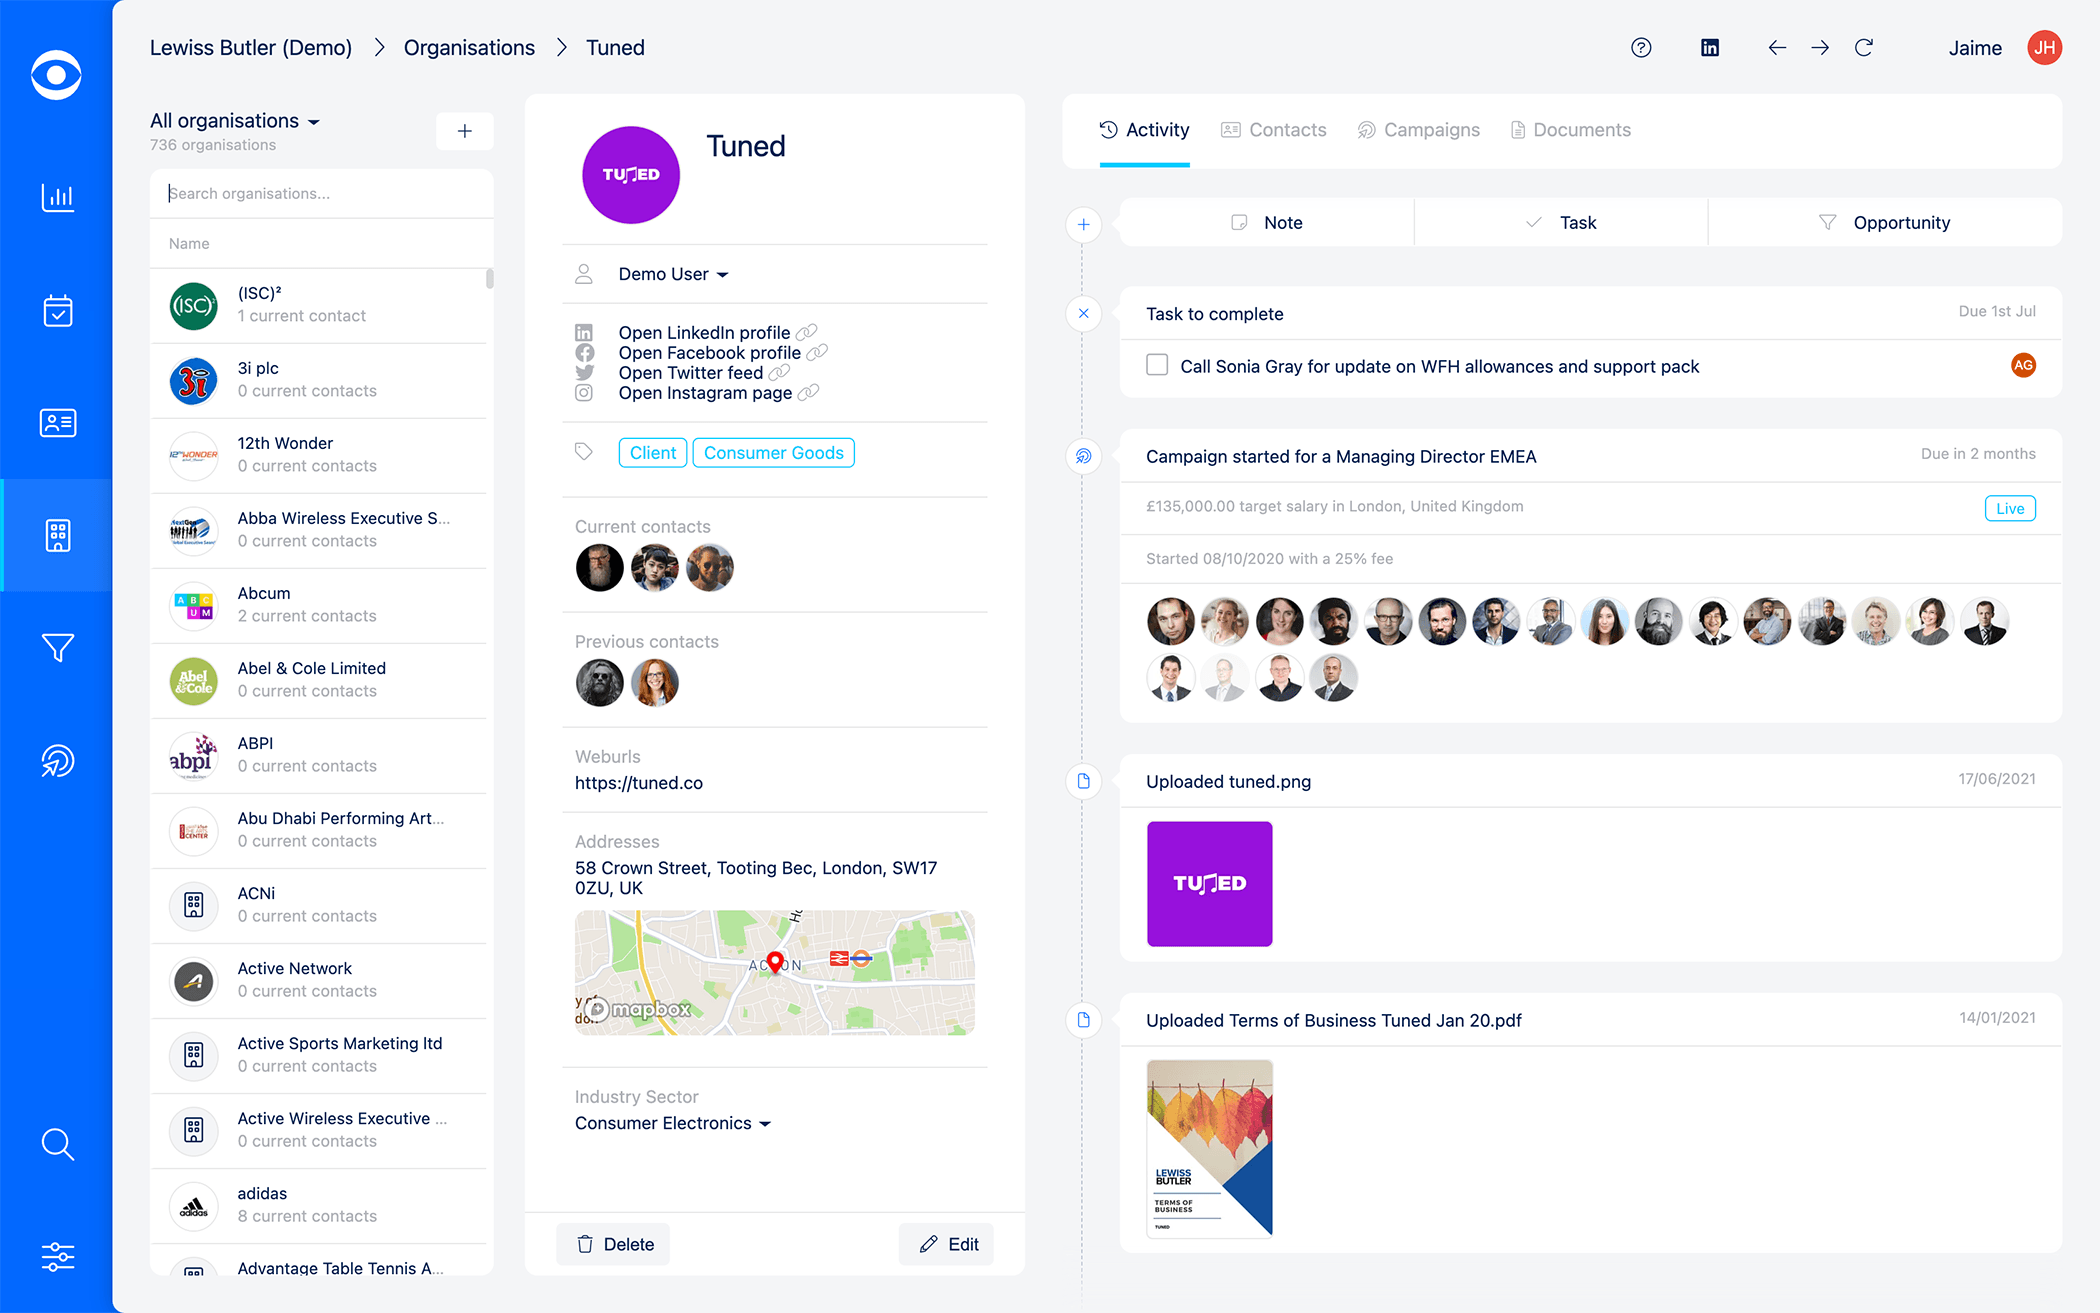Click the search icon near the sidebar bottom
The image size is (2100, 1313).
point(57,1144)
